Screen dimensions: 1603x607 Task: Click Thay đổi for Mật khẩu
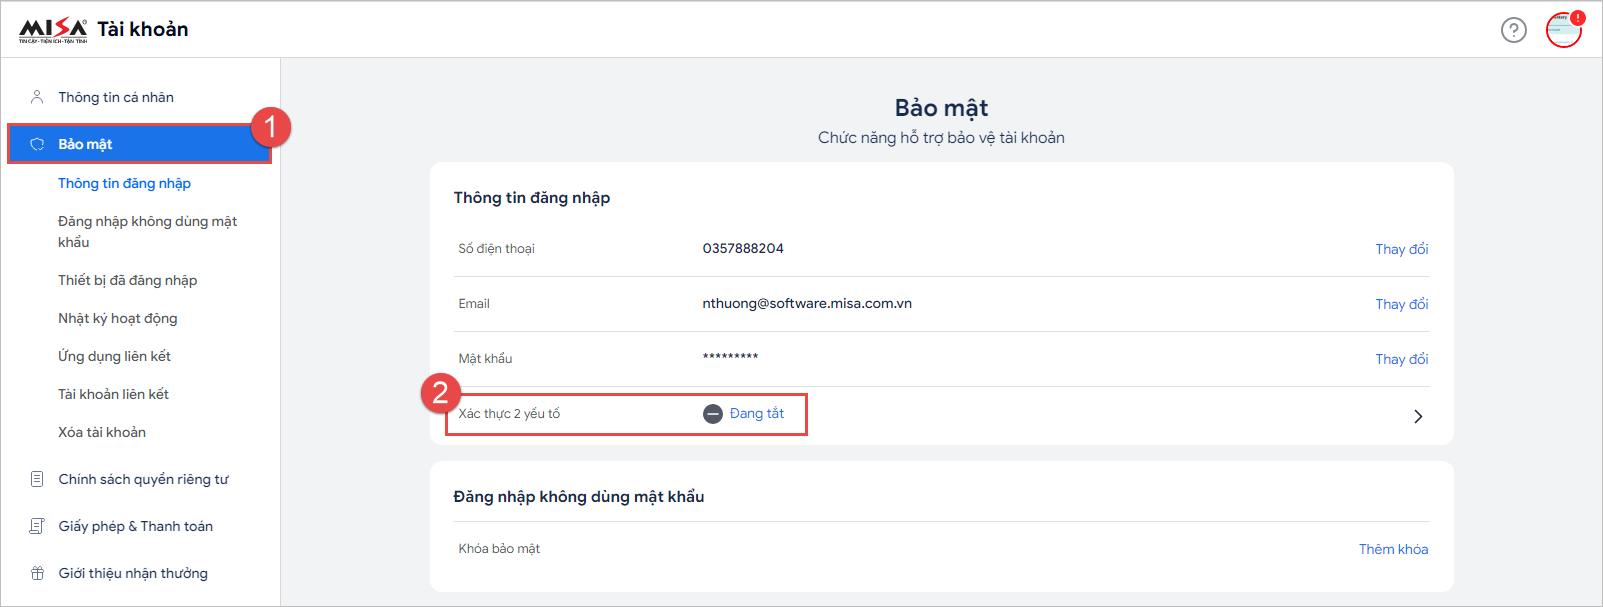point(1401,359)
